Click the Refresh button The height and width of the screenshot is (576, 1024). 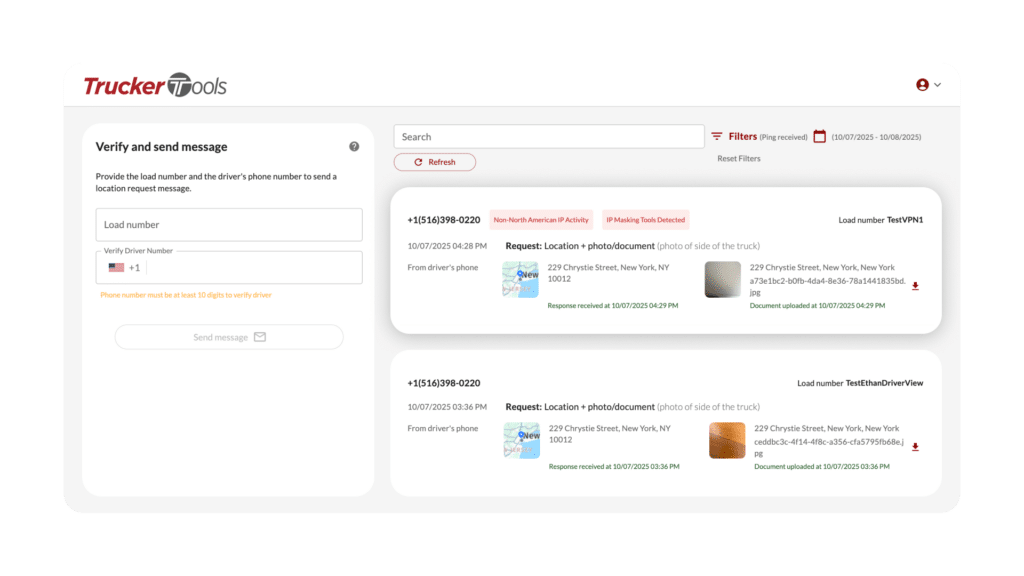coord(434,162)
